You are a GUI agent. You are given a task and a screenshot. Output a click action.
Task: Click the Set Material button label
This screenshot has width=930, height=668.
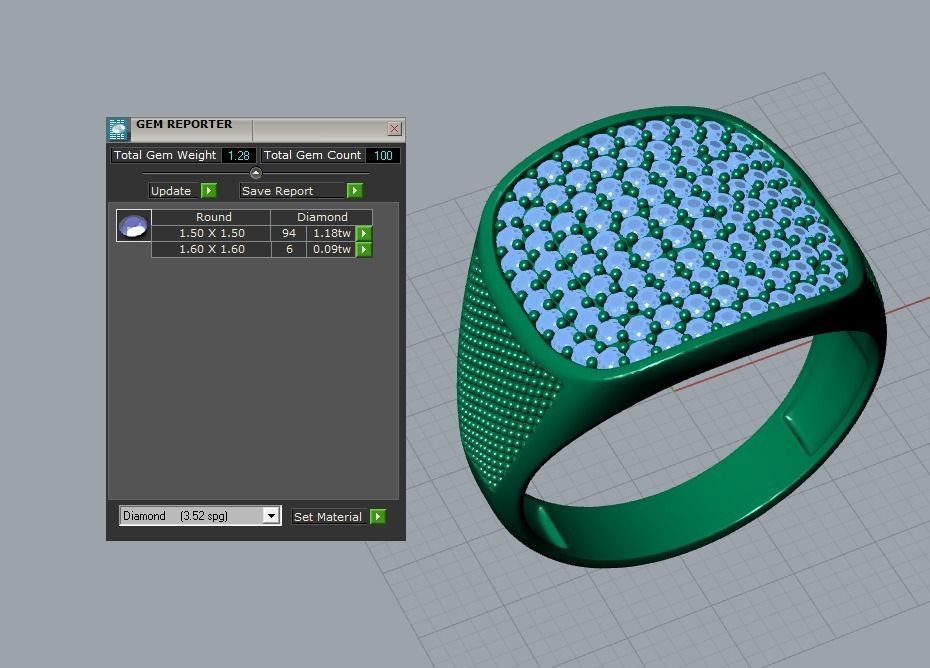click(x=330, y=517)
